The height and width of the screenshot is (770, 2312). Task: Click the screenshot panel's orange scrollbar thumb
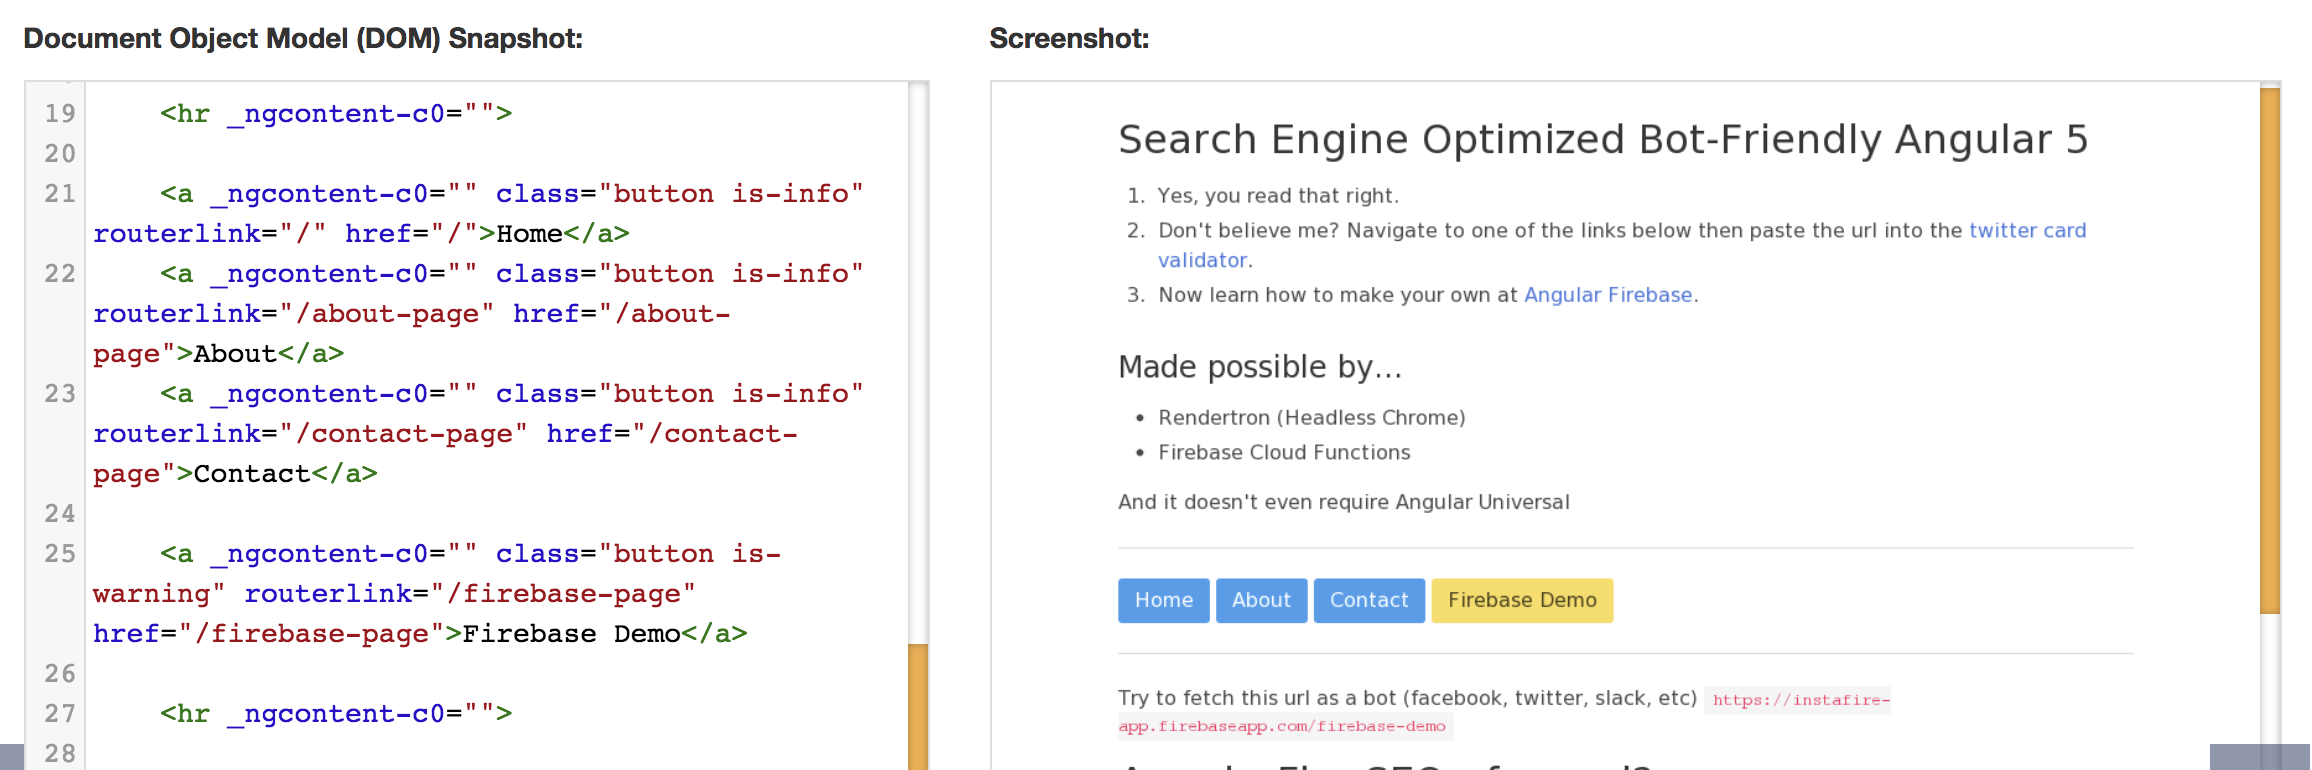pos(2269,350)
